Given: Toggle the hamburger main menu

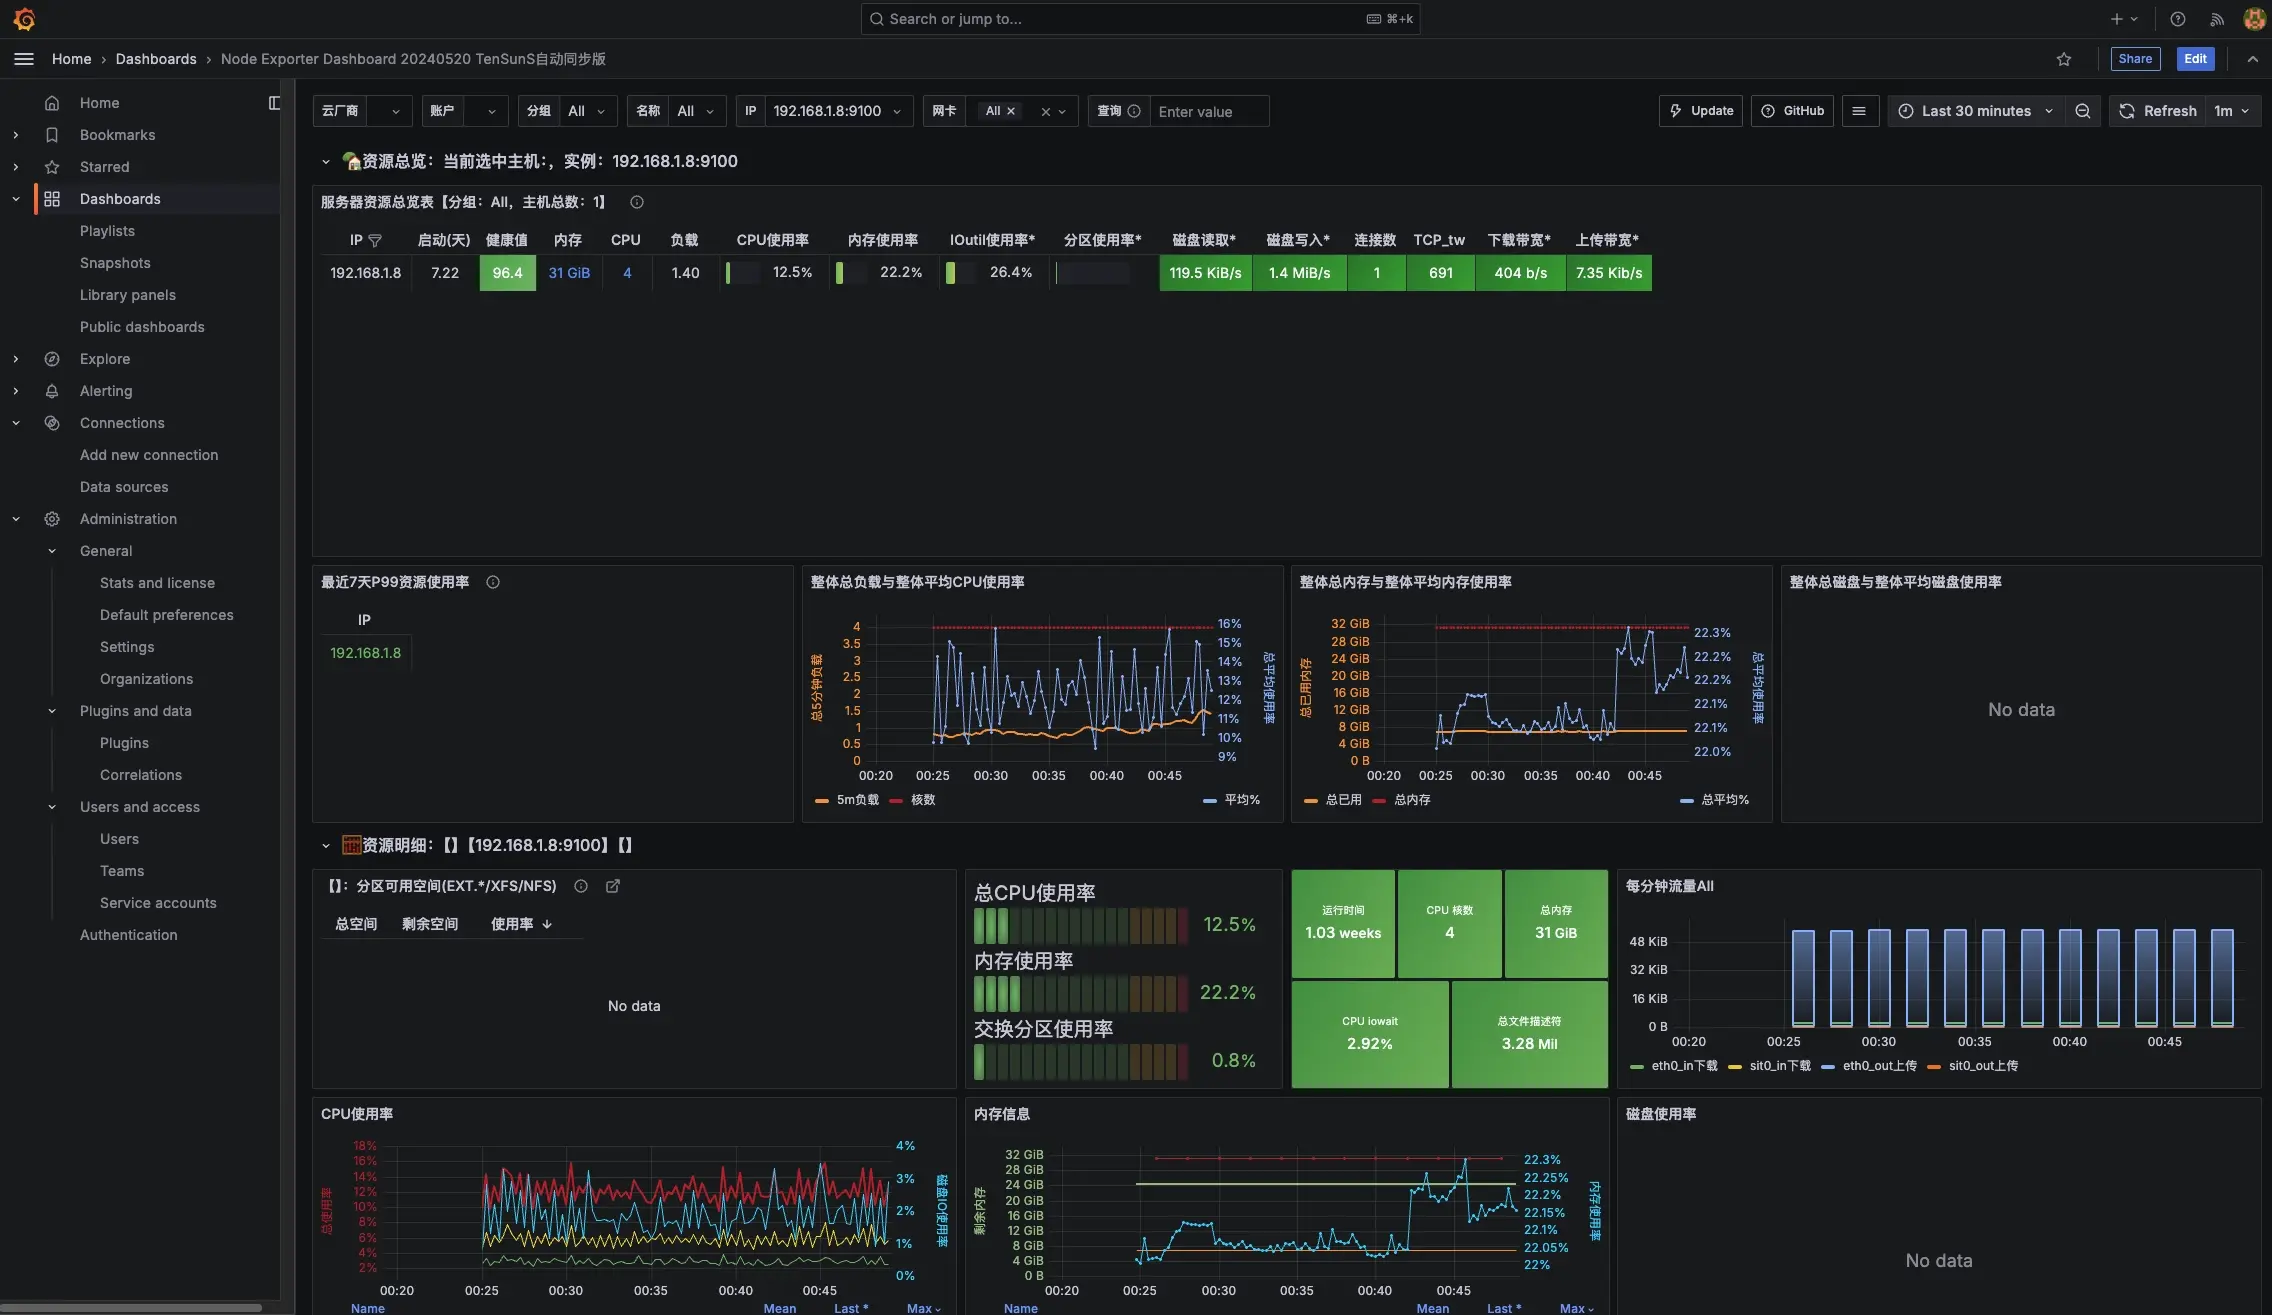Looking at the screenshot, I should tap(24, 59).
